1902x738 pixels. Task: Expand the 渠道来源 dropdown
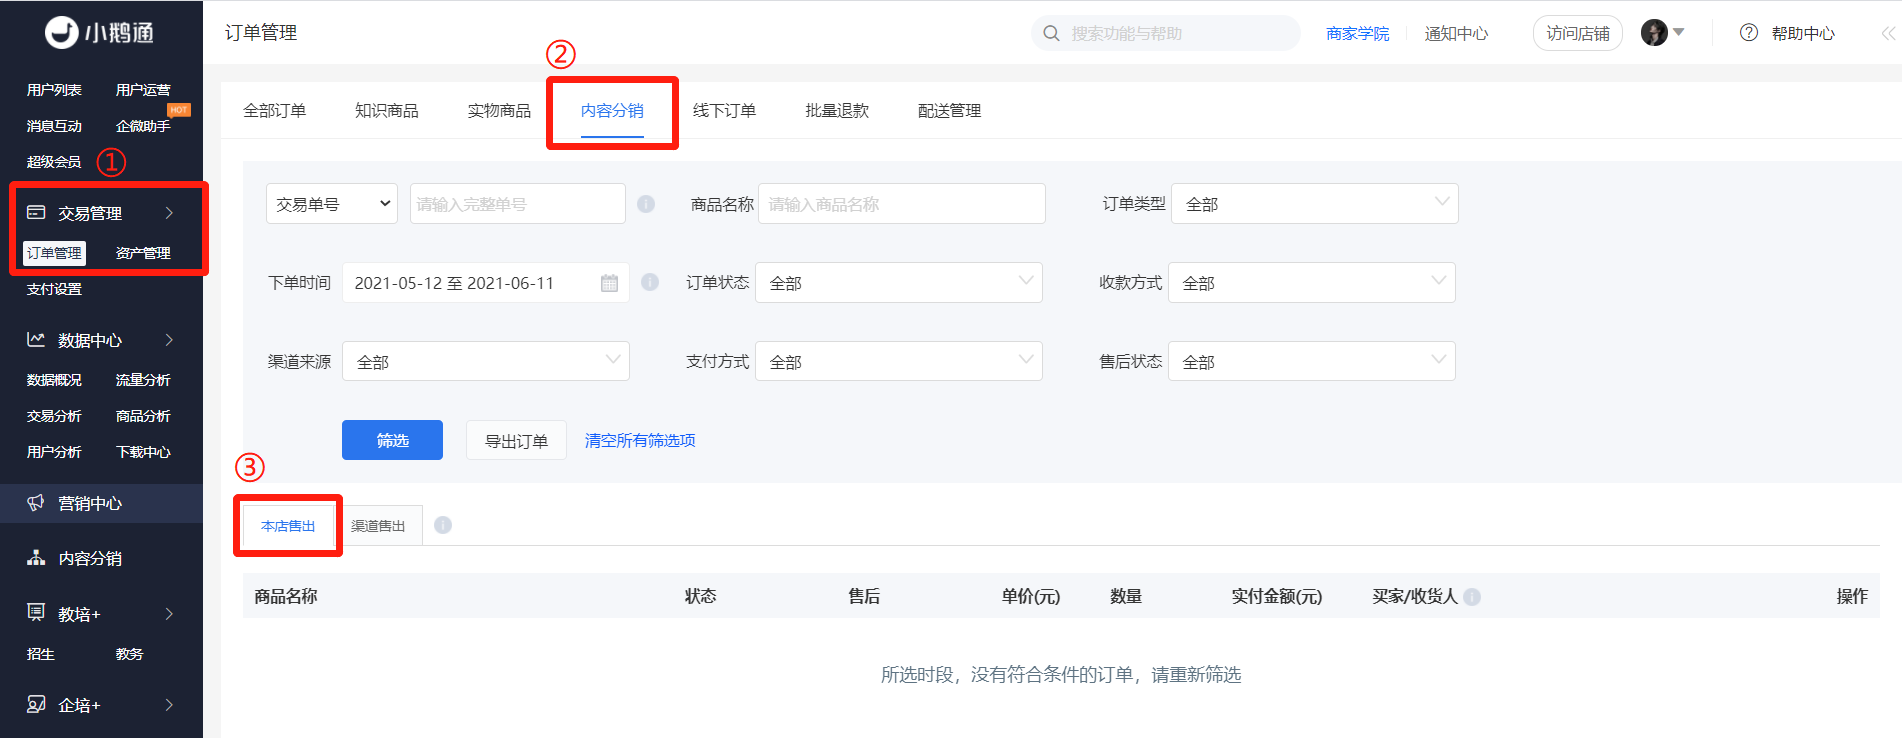click(x=486, y=361)
